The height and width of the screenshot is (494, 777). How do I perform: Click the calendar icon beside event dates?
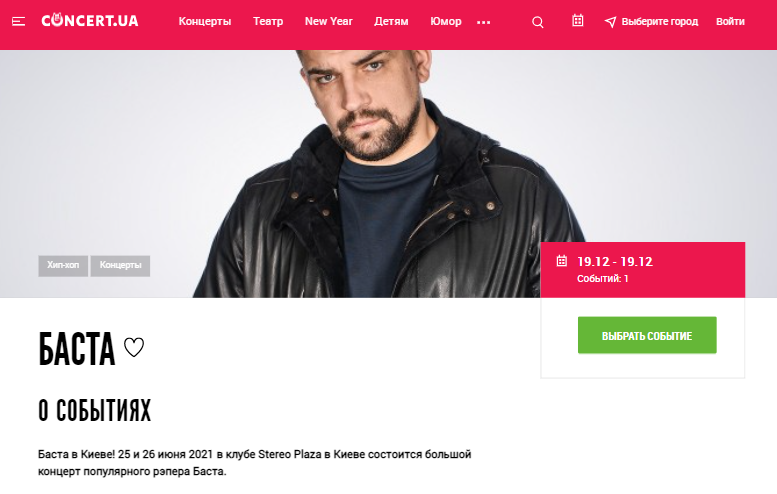point(561,261)
